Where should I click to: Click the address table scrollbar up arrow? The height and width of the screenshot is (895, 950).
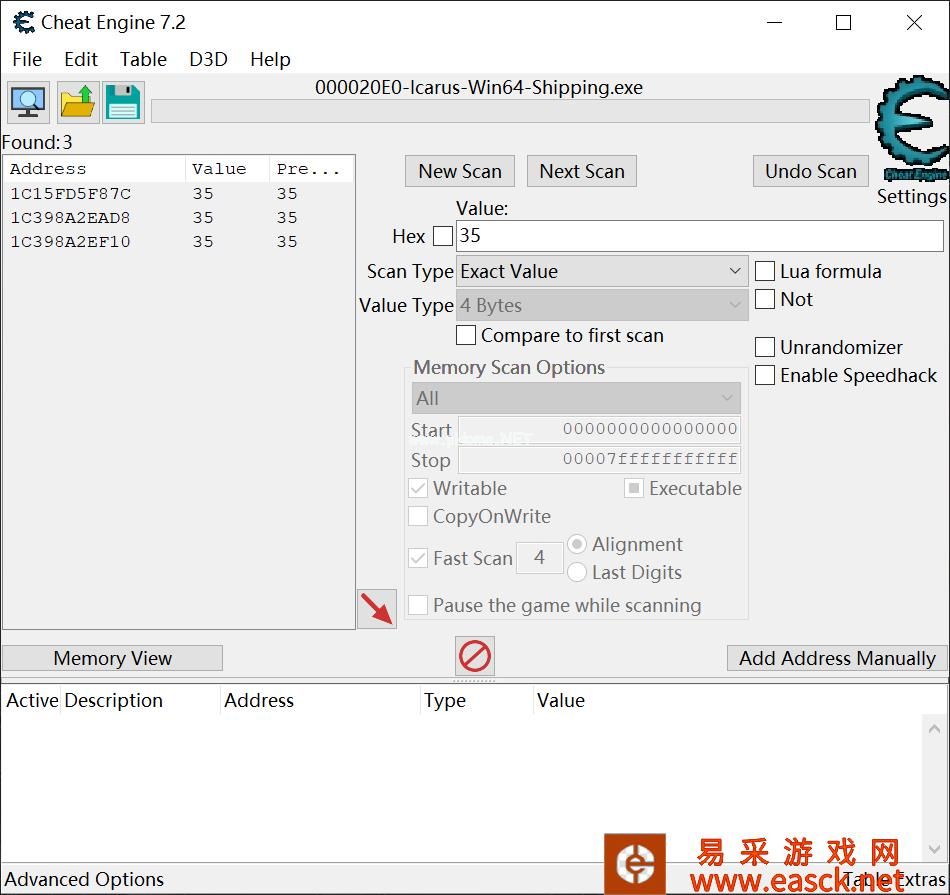point(934,728)
